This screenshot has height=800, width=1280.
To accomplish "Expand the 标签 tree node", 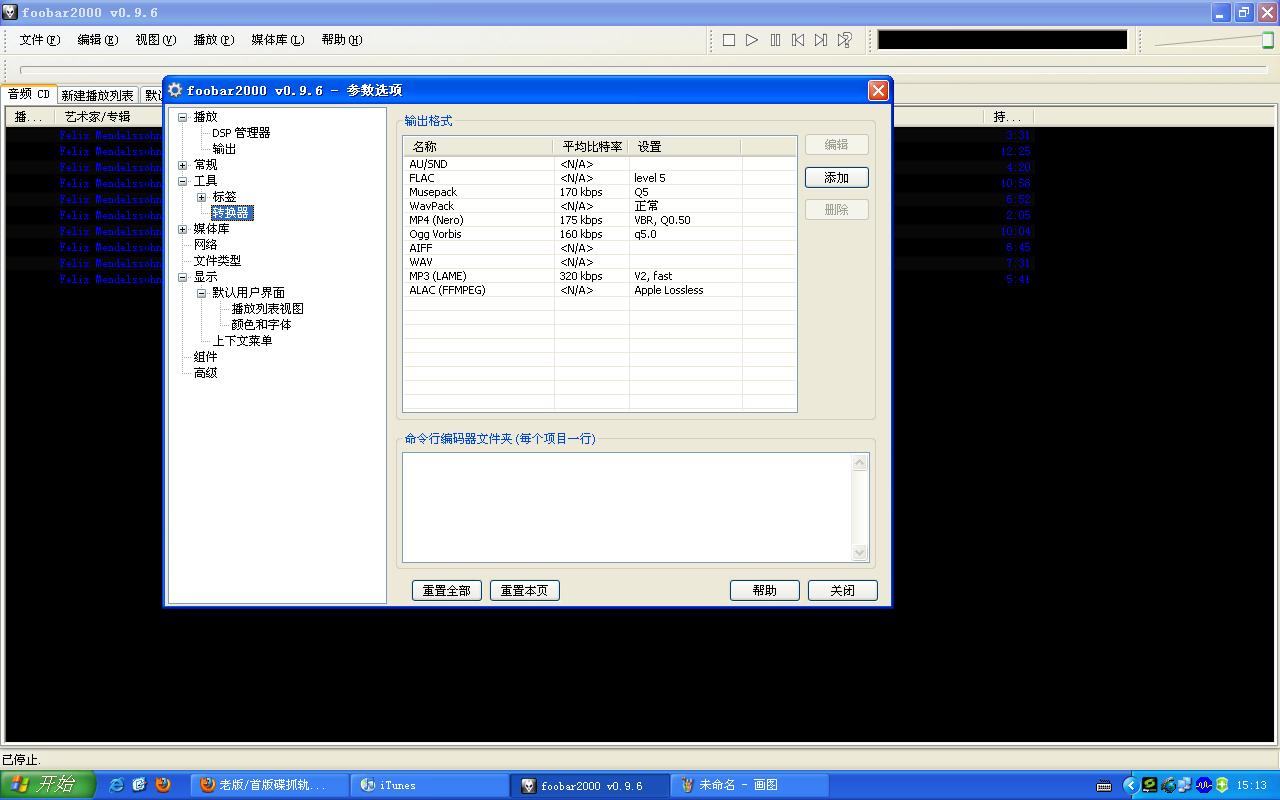I will pyautogui.click(x=202, y=197).
